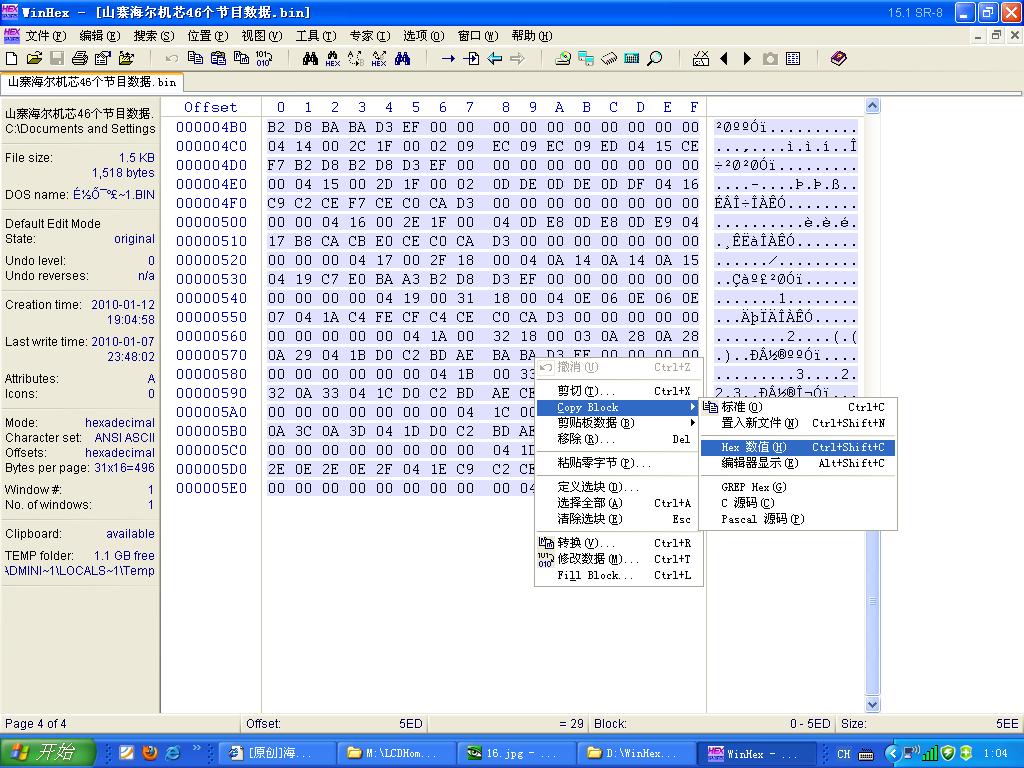Click the Go To Offset arrow icon
1024x768 pixels.
click(x=448, y=59)
